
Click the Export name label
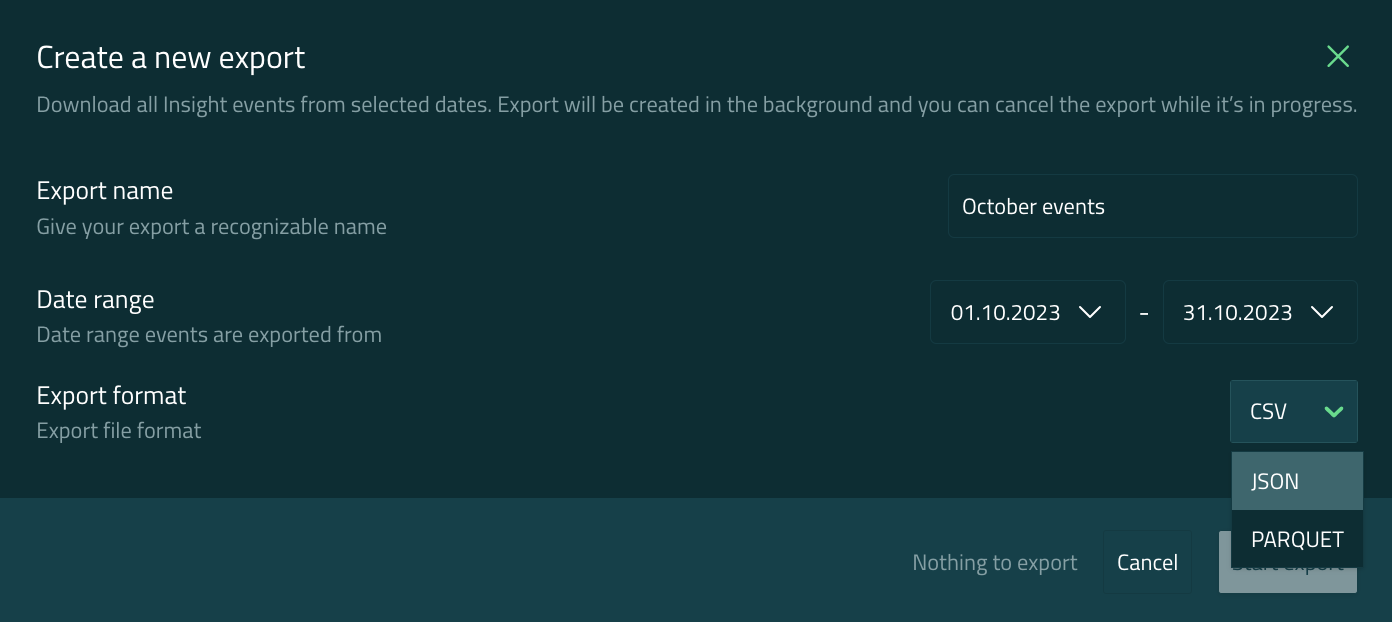105,191
